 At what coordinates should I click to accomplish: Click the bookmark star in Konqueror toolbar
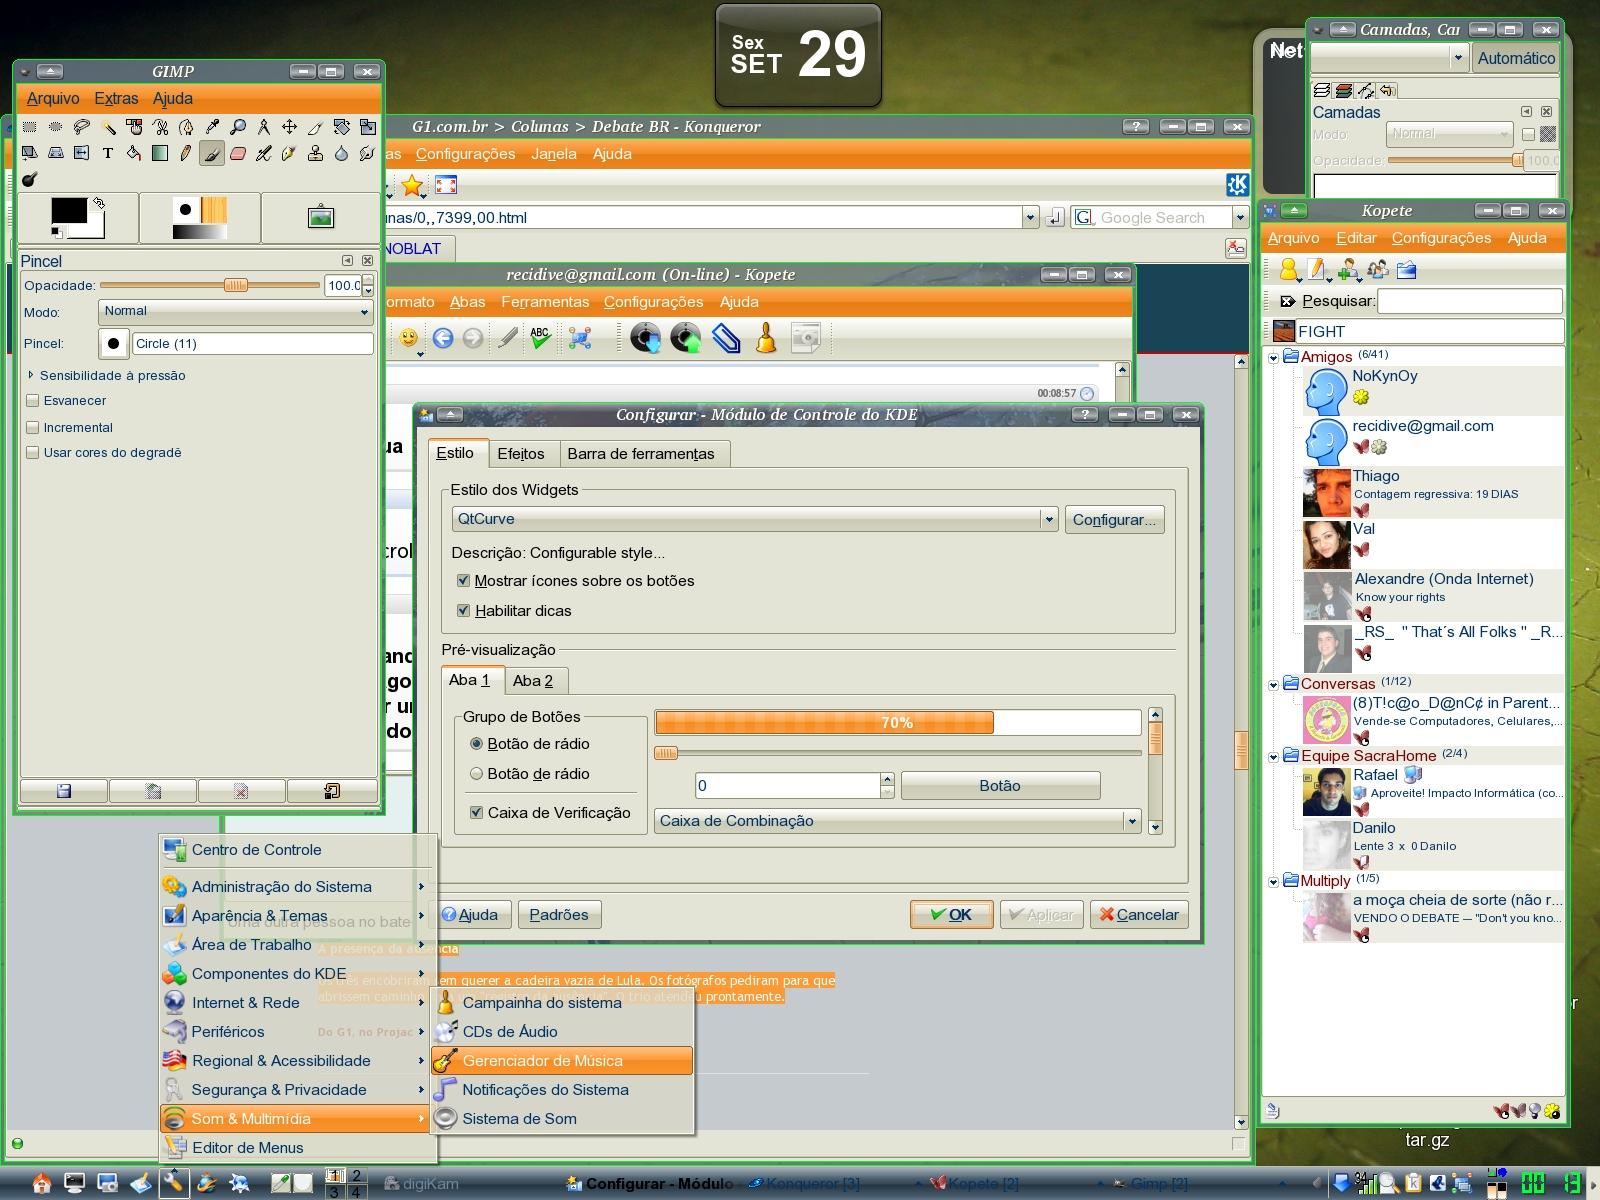(412, 186)
